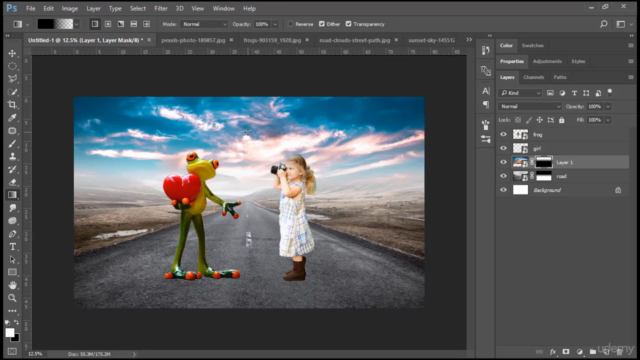
Task: Select the Eraser tool
Action: [x=12, y=182]
